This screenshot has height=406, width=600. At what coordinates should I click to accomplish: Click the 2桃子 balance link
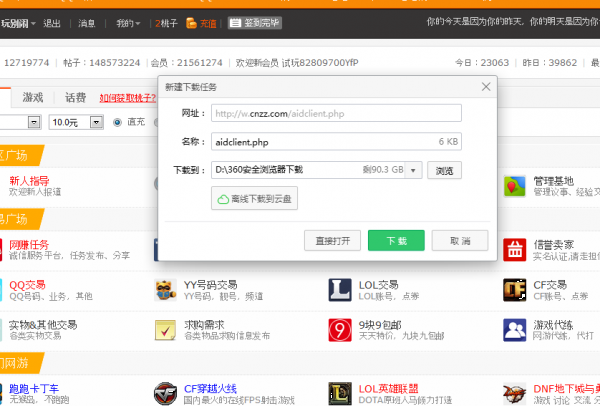pyautogui.click(x=166, y=23)
